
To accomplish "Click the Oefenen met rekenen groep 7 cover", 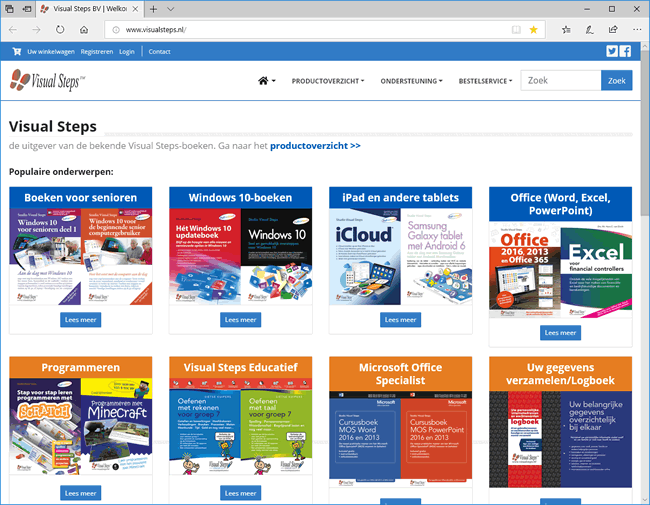I will pyautogui.click(x=205, y=426).
